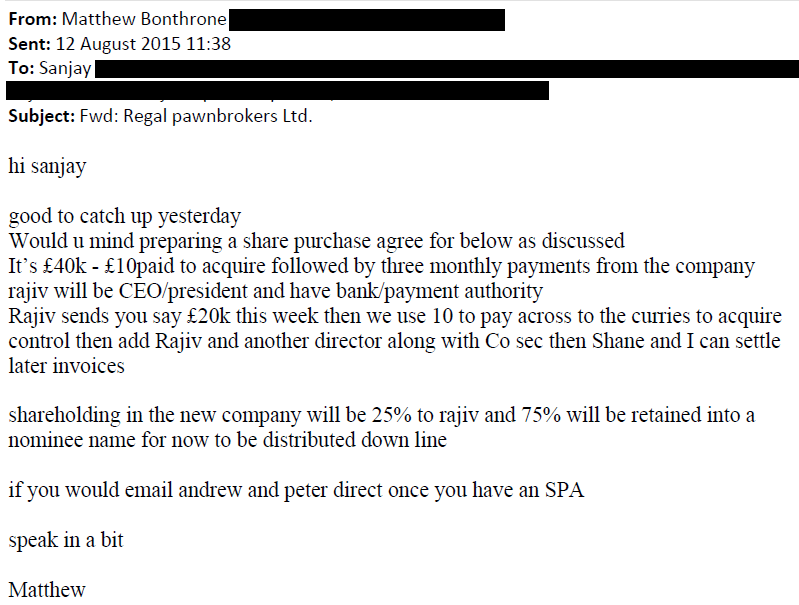Click the signature "Matthew" at the bottom
Image resolution: width=799 pixels, height=605 pixels.
click(47, 590)
